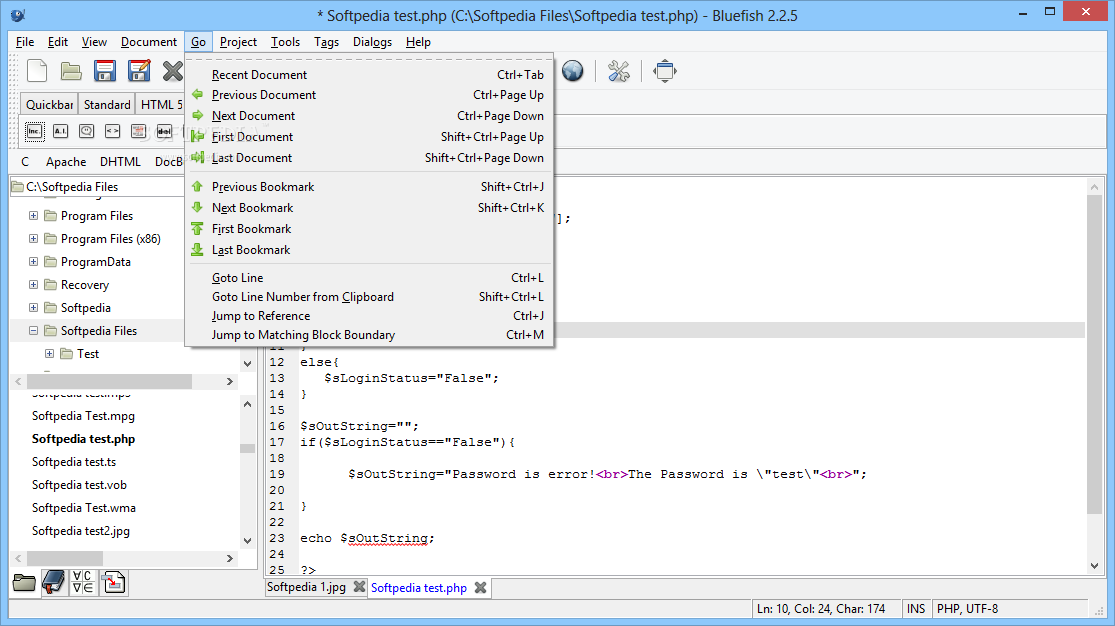This screenshot has width=1115, height=626.
Task: Open the Help menu
Action: [x=418, y=42]
